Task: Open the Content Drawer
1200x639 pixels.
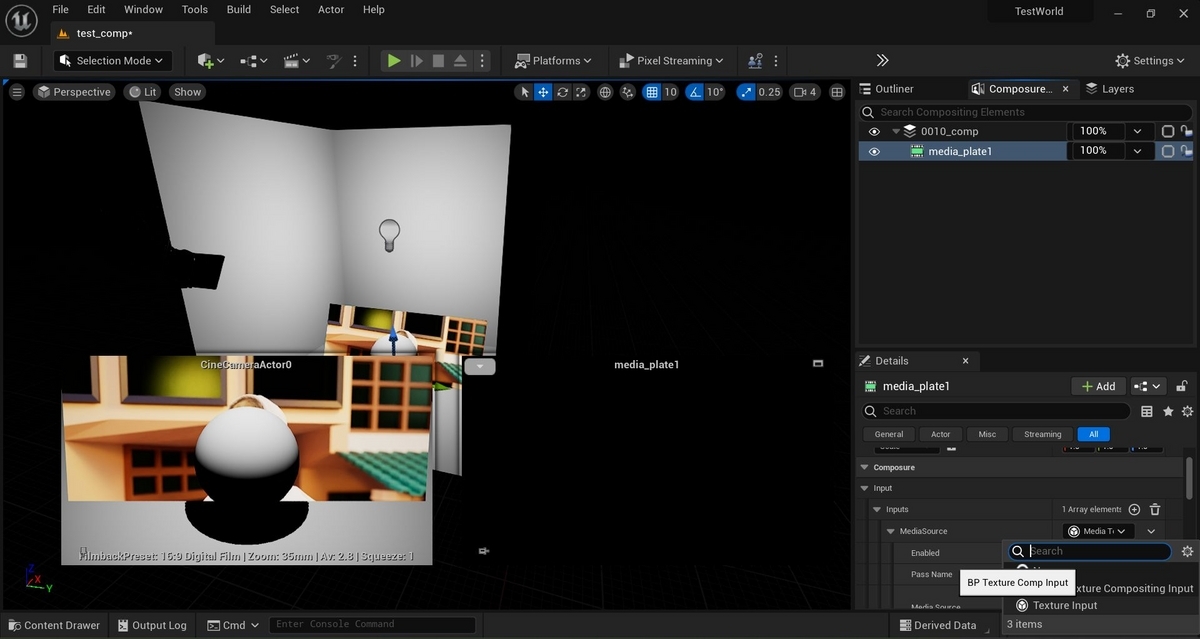Action: [54, 625]
